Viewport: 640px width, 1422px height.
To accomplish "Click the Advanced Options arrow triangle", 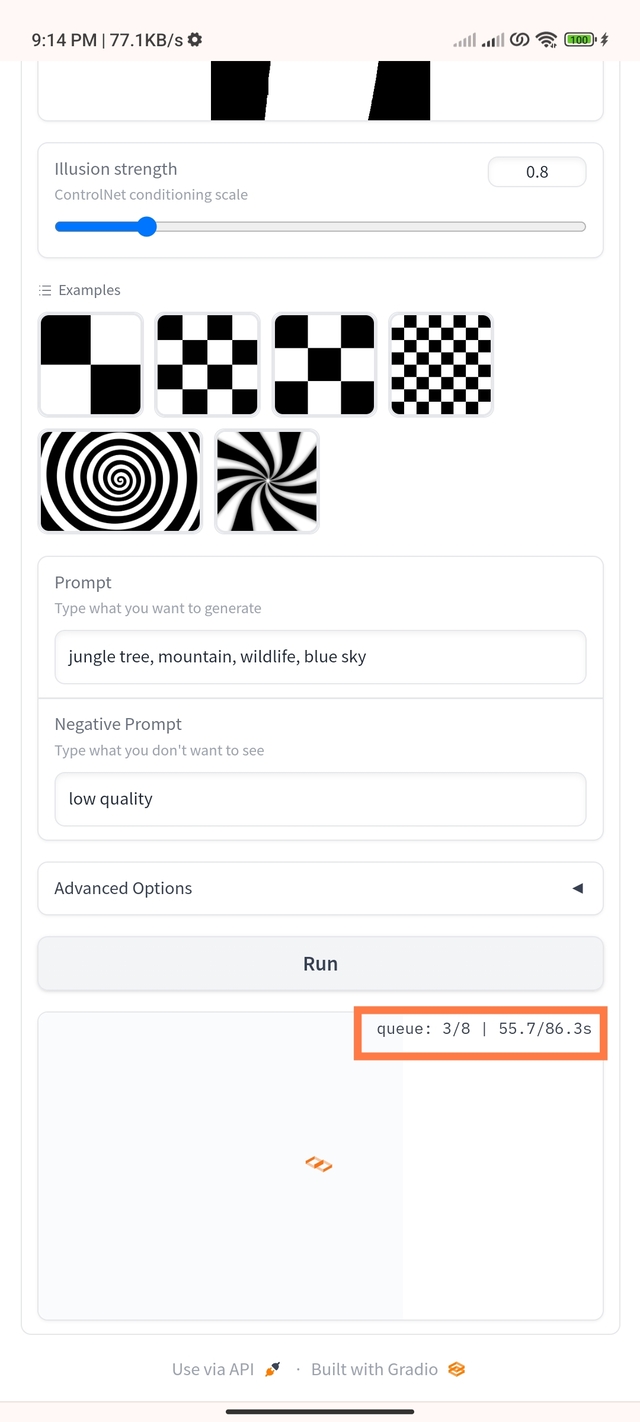I will [x=577, y=888].
